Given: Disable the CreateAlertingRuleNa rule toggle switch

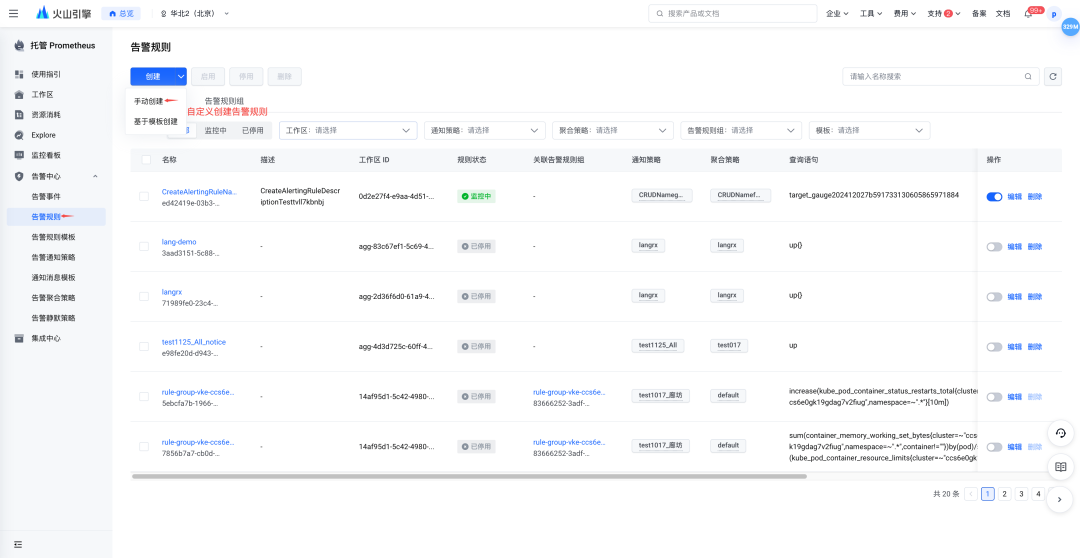Looking at the screenshot, I should click(994, 197).
